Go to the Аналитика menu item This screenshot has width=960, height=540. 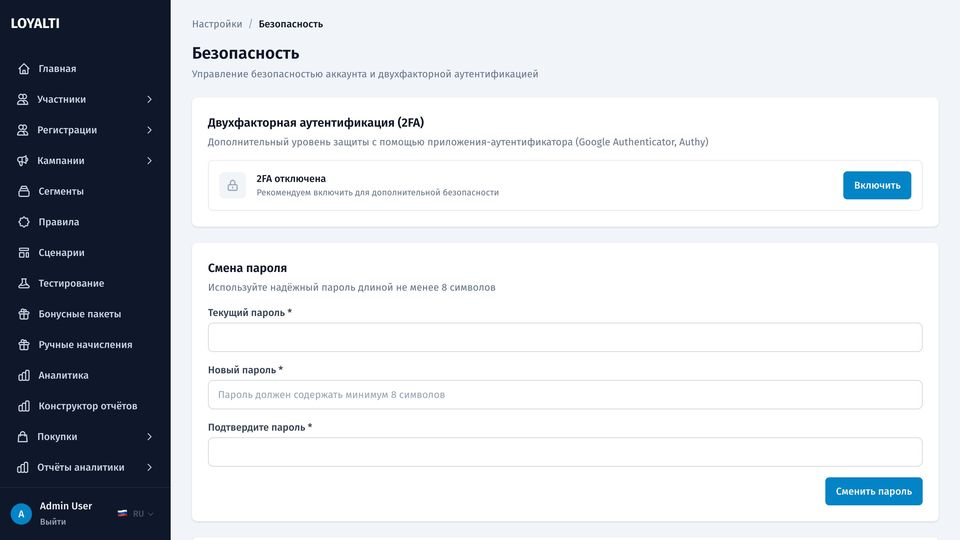[x=85, y=375]
